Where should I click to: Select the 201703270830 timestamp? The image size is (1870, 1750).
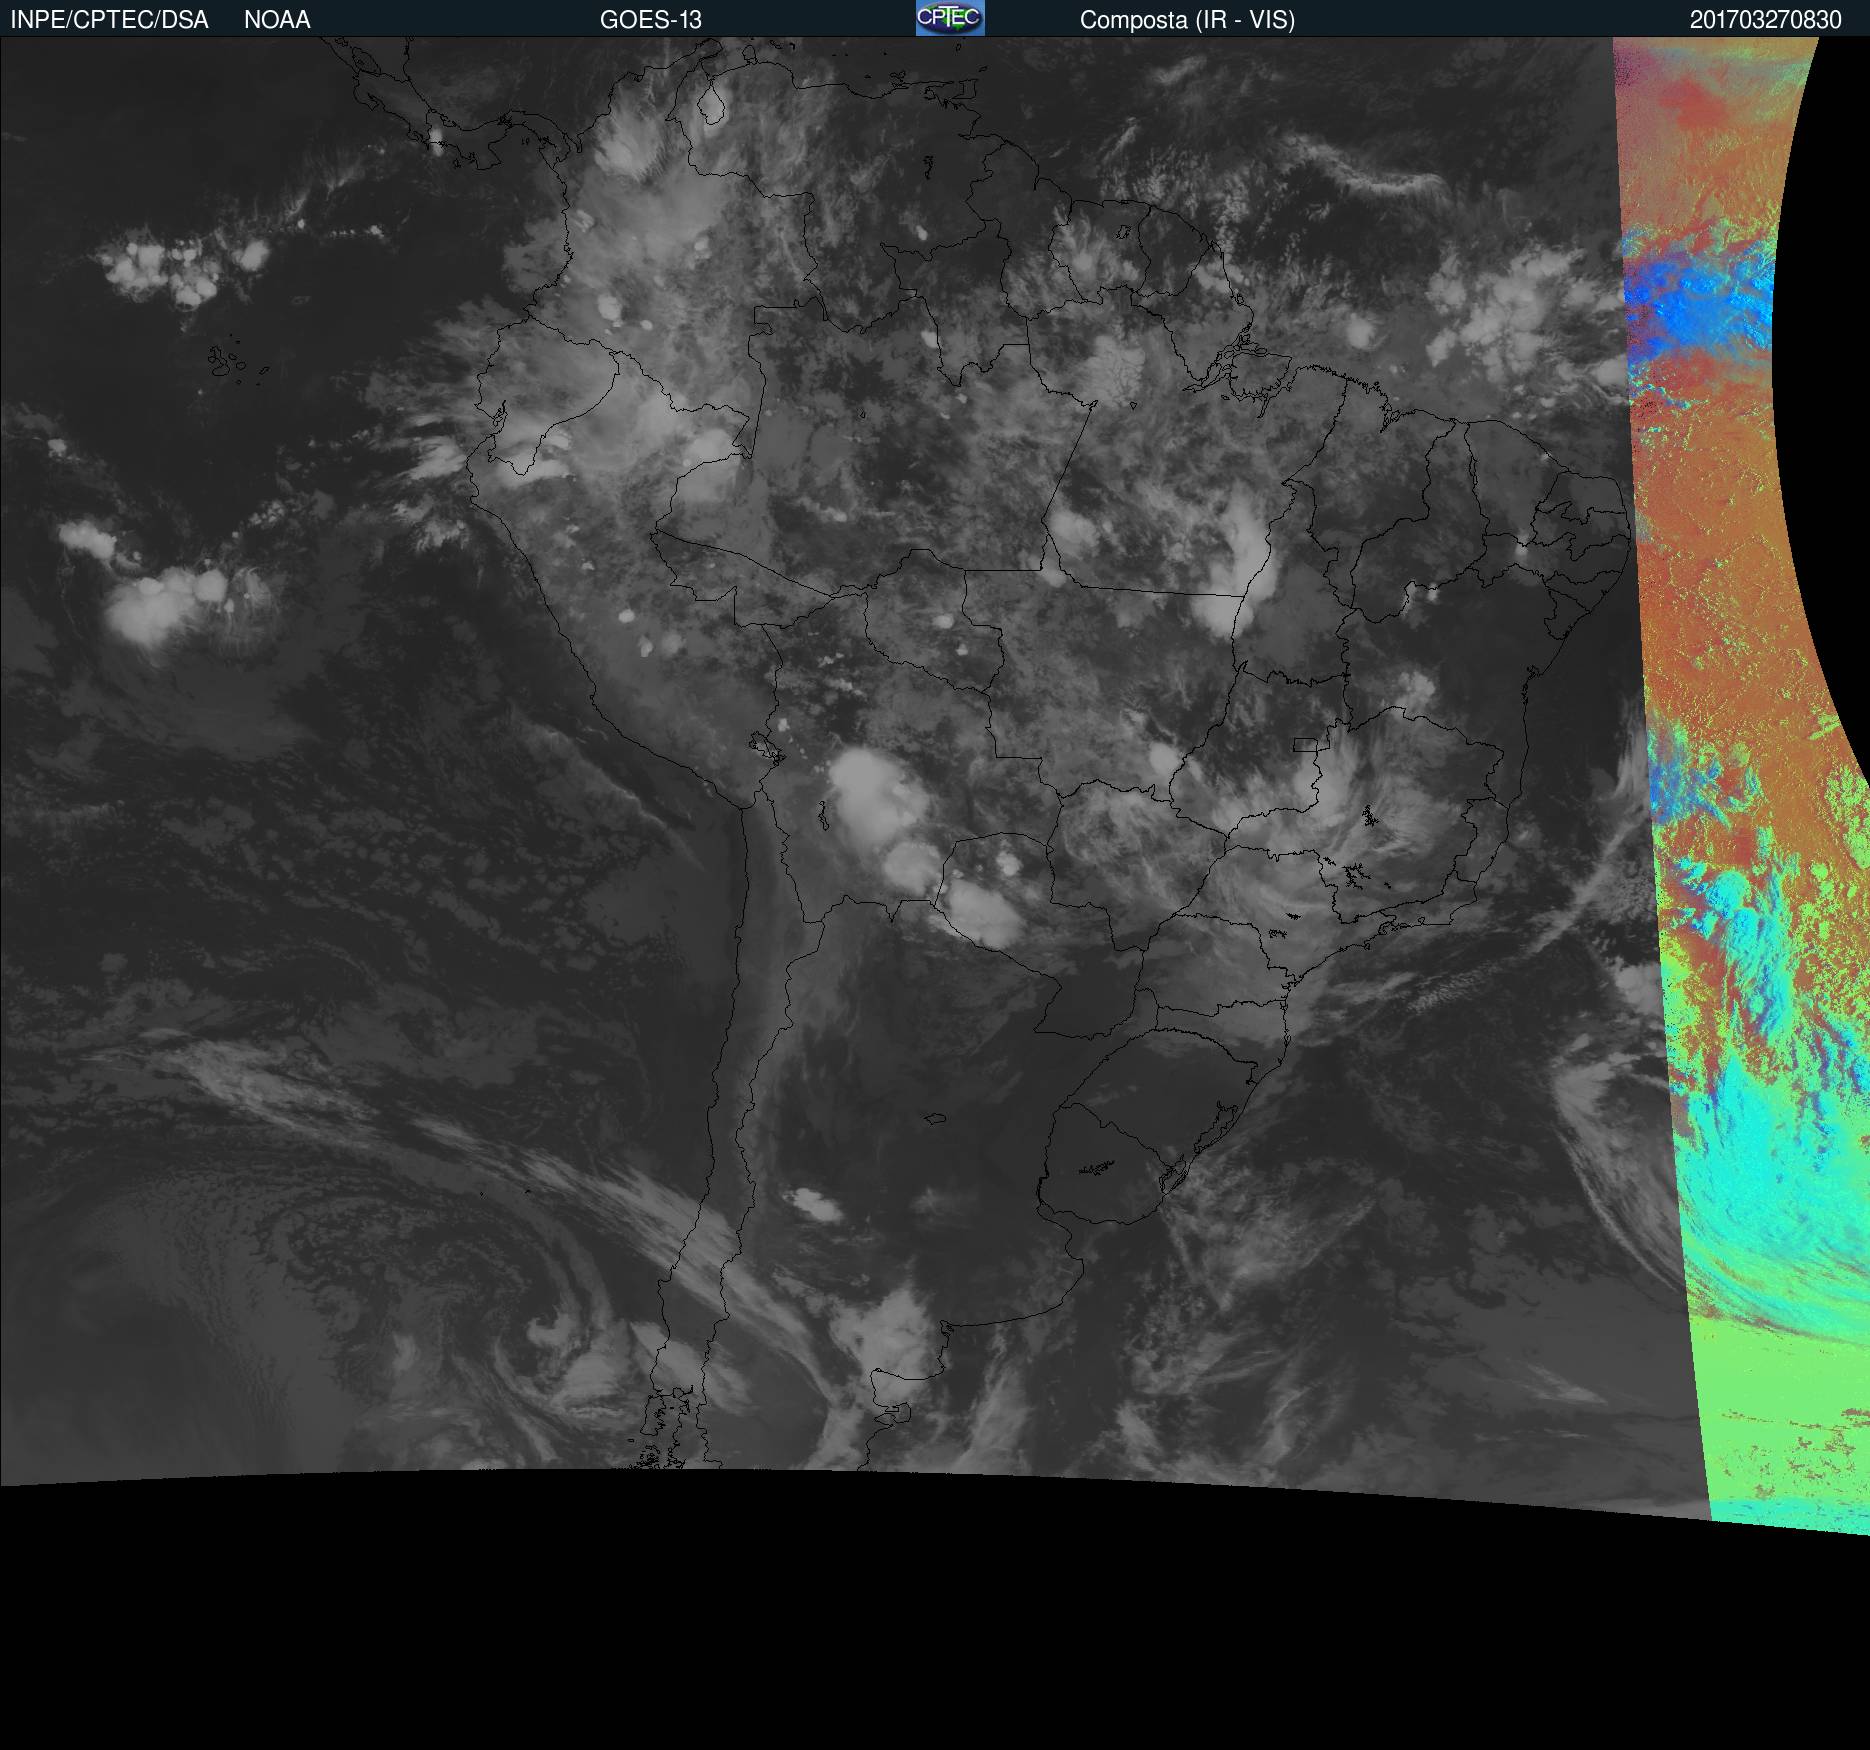click(1766, 20)
